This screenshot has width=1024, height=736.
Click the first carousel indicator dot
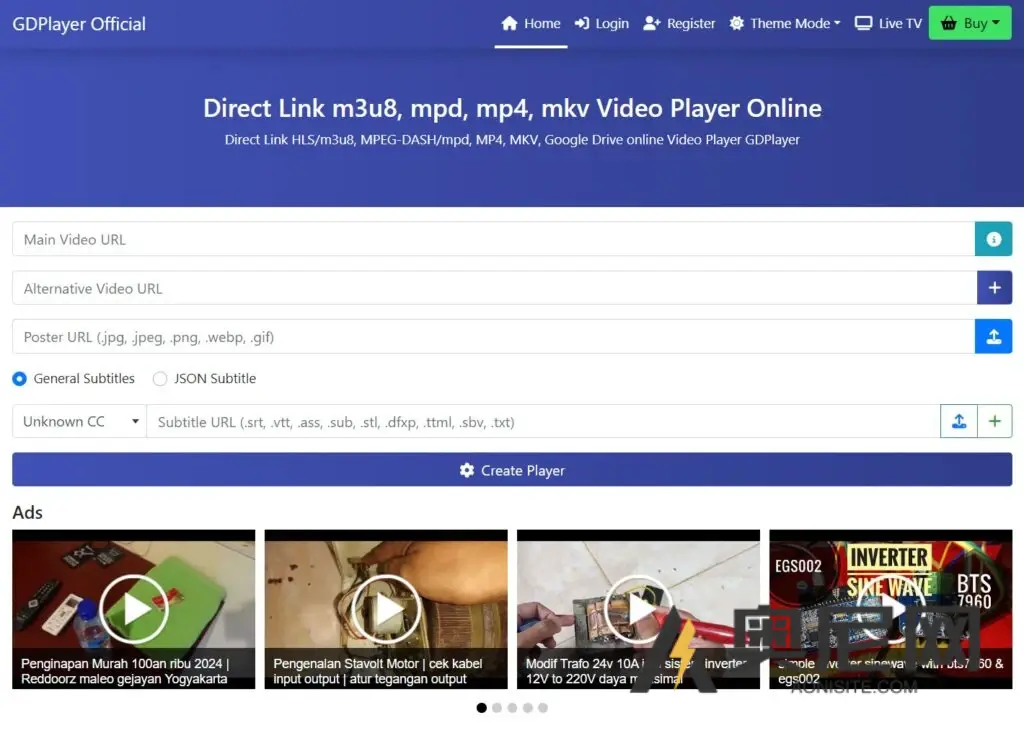(x=481, y=707)
